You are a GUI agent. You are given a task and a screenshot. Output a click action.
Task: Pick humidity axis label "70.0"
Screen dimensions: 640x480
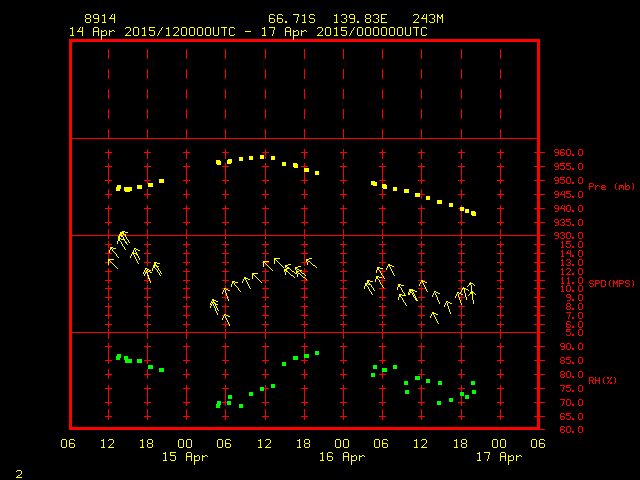571,402
